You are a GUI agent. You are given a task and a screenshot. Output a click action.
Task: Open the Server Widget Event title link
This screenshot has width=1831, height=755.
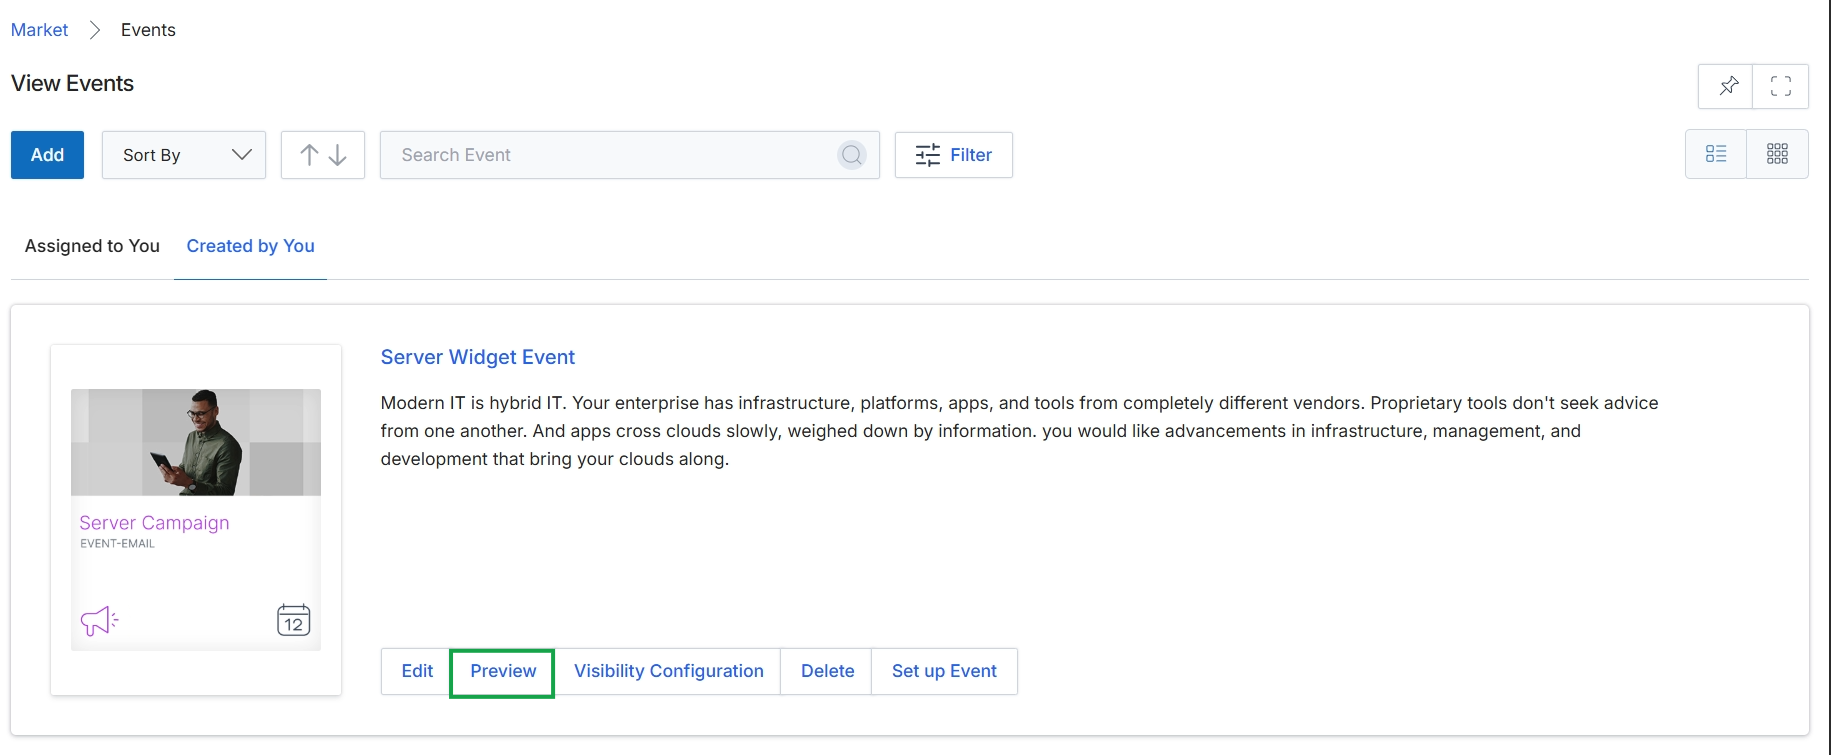[478, 357]
